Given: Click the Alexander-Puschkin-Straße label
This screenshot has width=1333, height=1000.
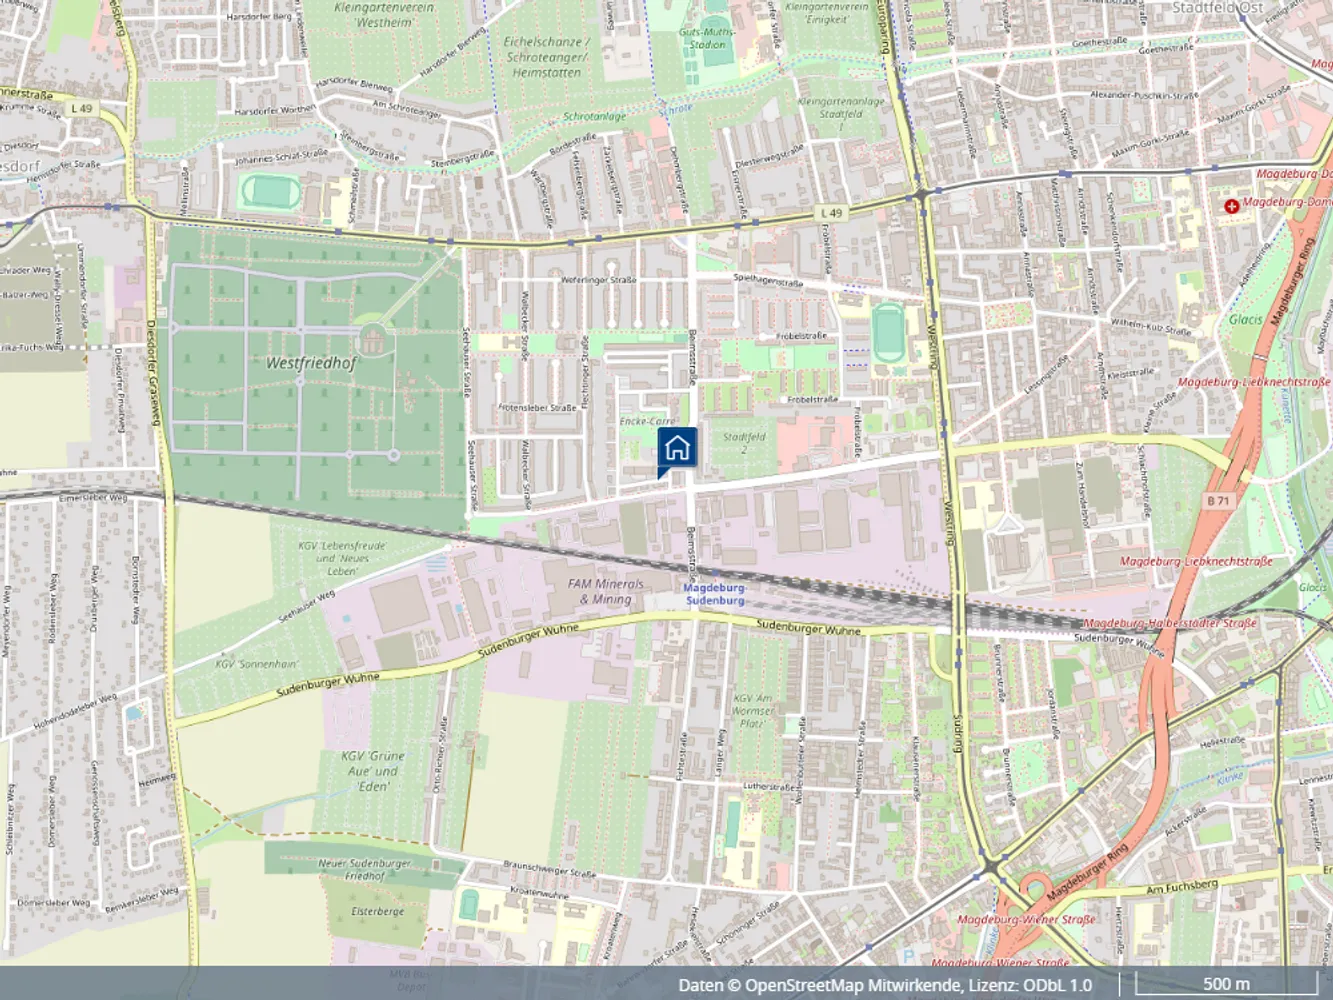Looking at the screenshot, I should point(1144,95).
